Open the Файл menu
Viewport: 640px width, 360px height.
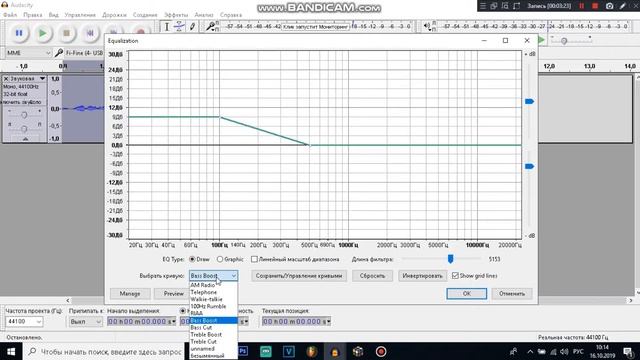coord(10,15)
